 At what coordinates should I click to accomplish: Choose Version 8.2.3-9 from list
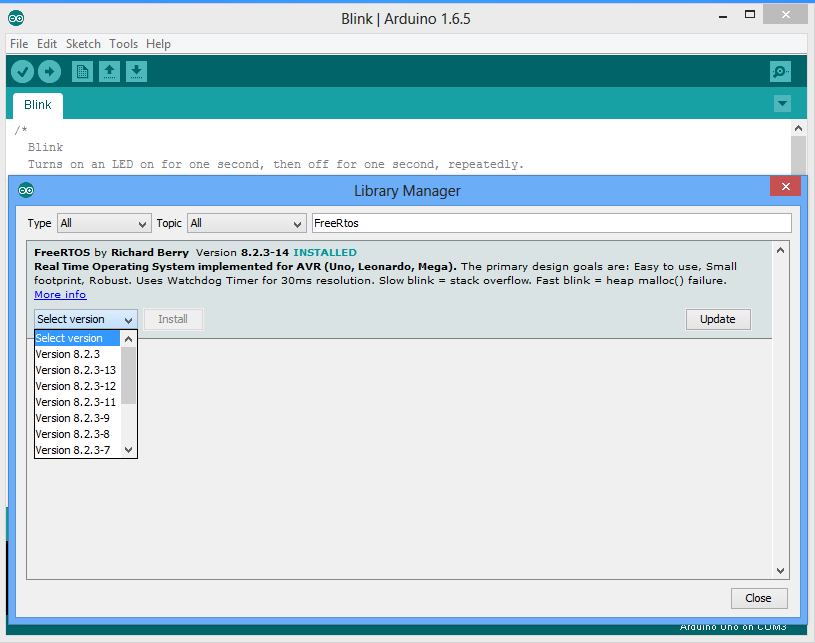coord(77,418)
